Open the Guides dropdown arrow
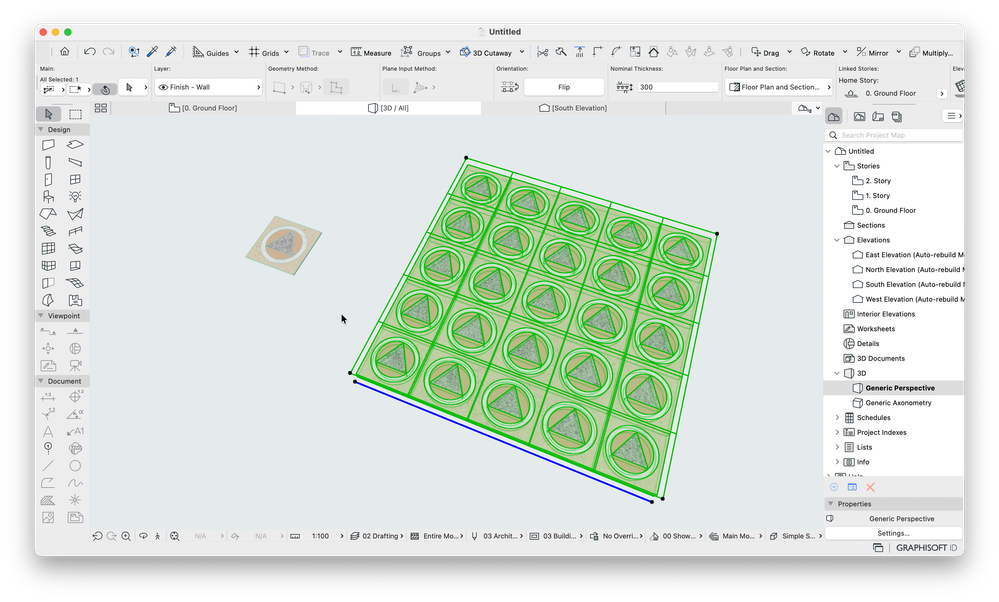Screen dimensions: 999x602 coord(236,52)
